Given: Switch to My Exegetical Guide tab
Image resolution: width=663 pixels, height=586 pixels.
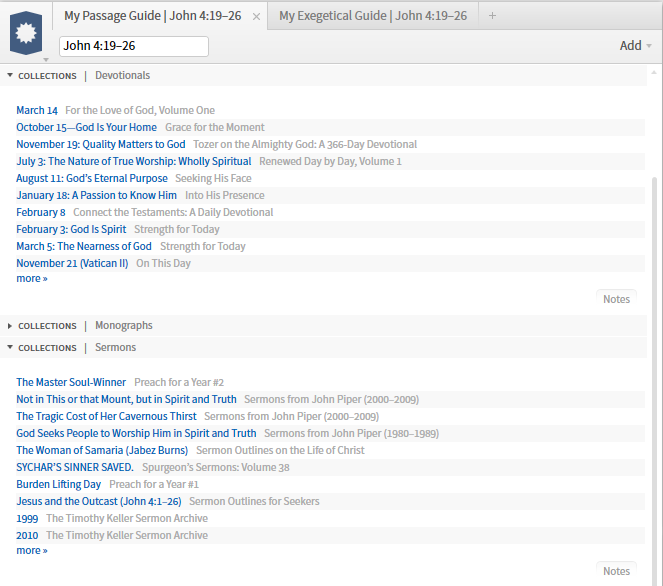Looking at the screenshot, I should (x=373, y=16).
